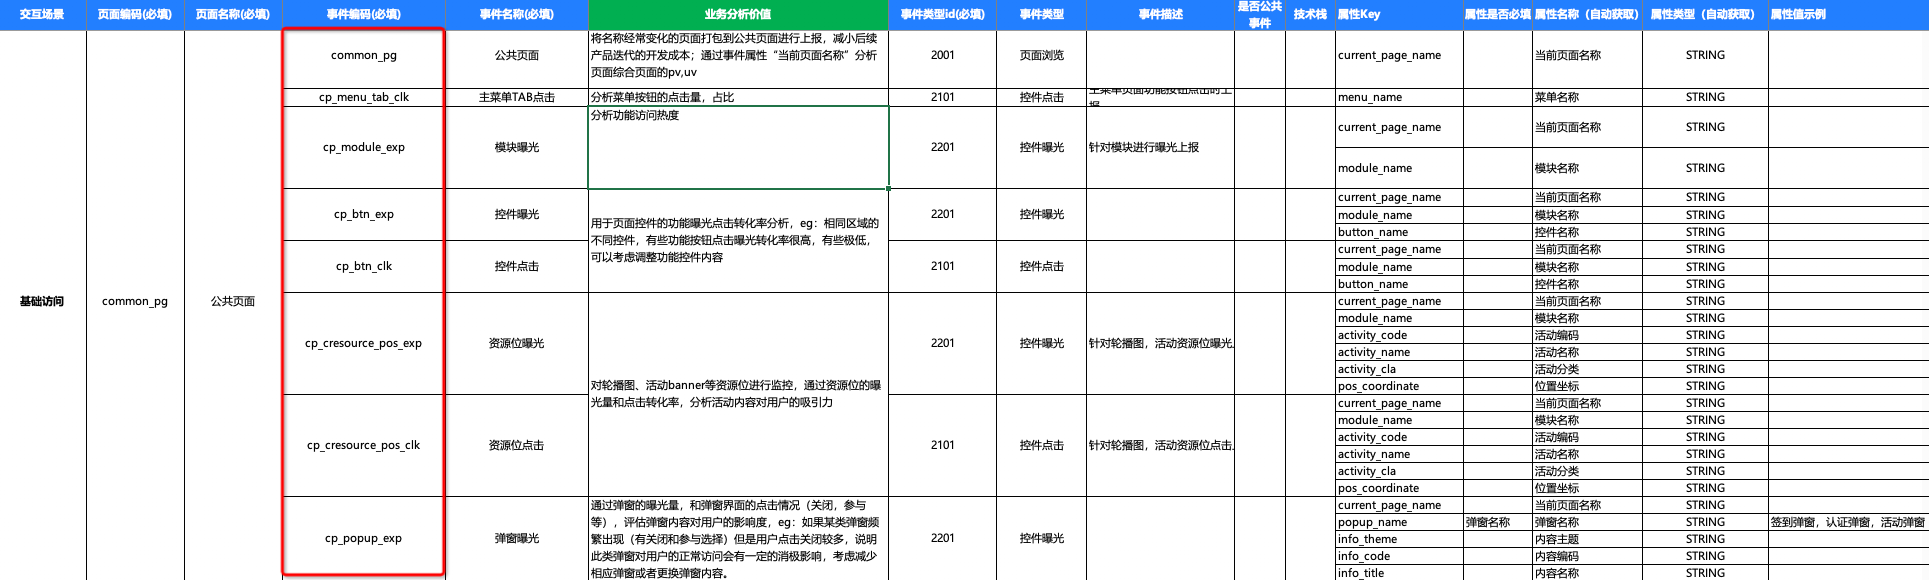Select the 内容编码 attribute name cell
The width and height of the screenshot is (1929, 580).
click(x=1587, y=556)
